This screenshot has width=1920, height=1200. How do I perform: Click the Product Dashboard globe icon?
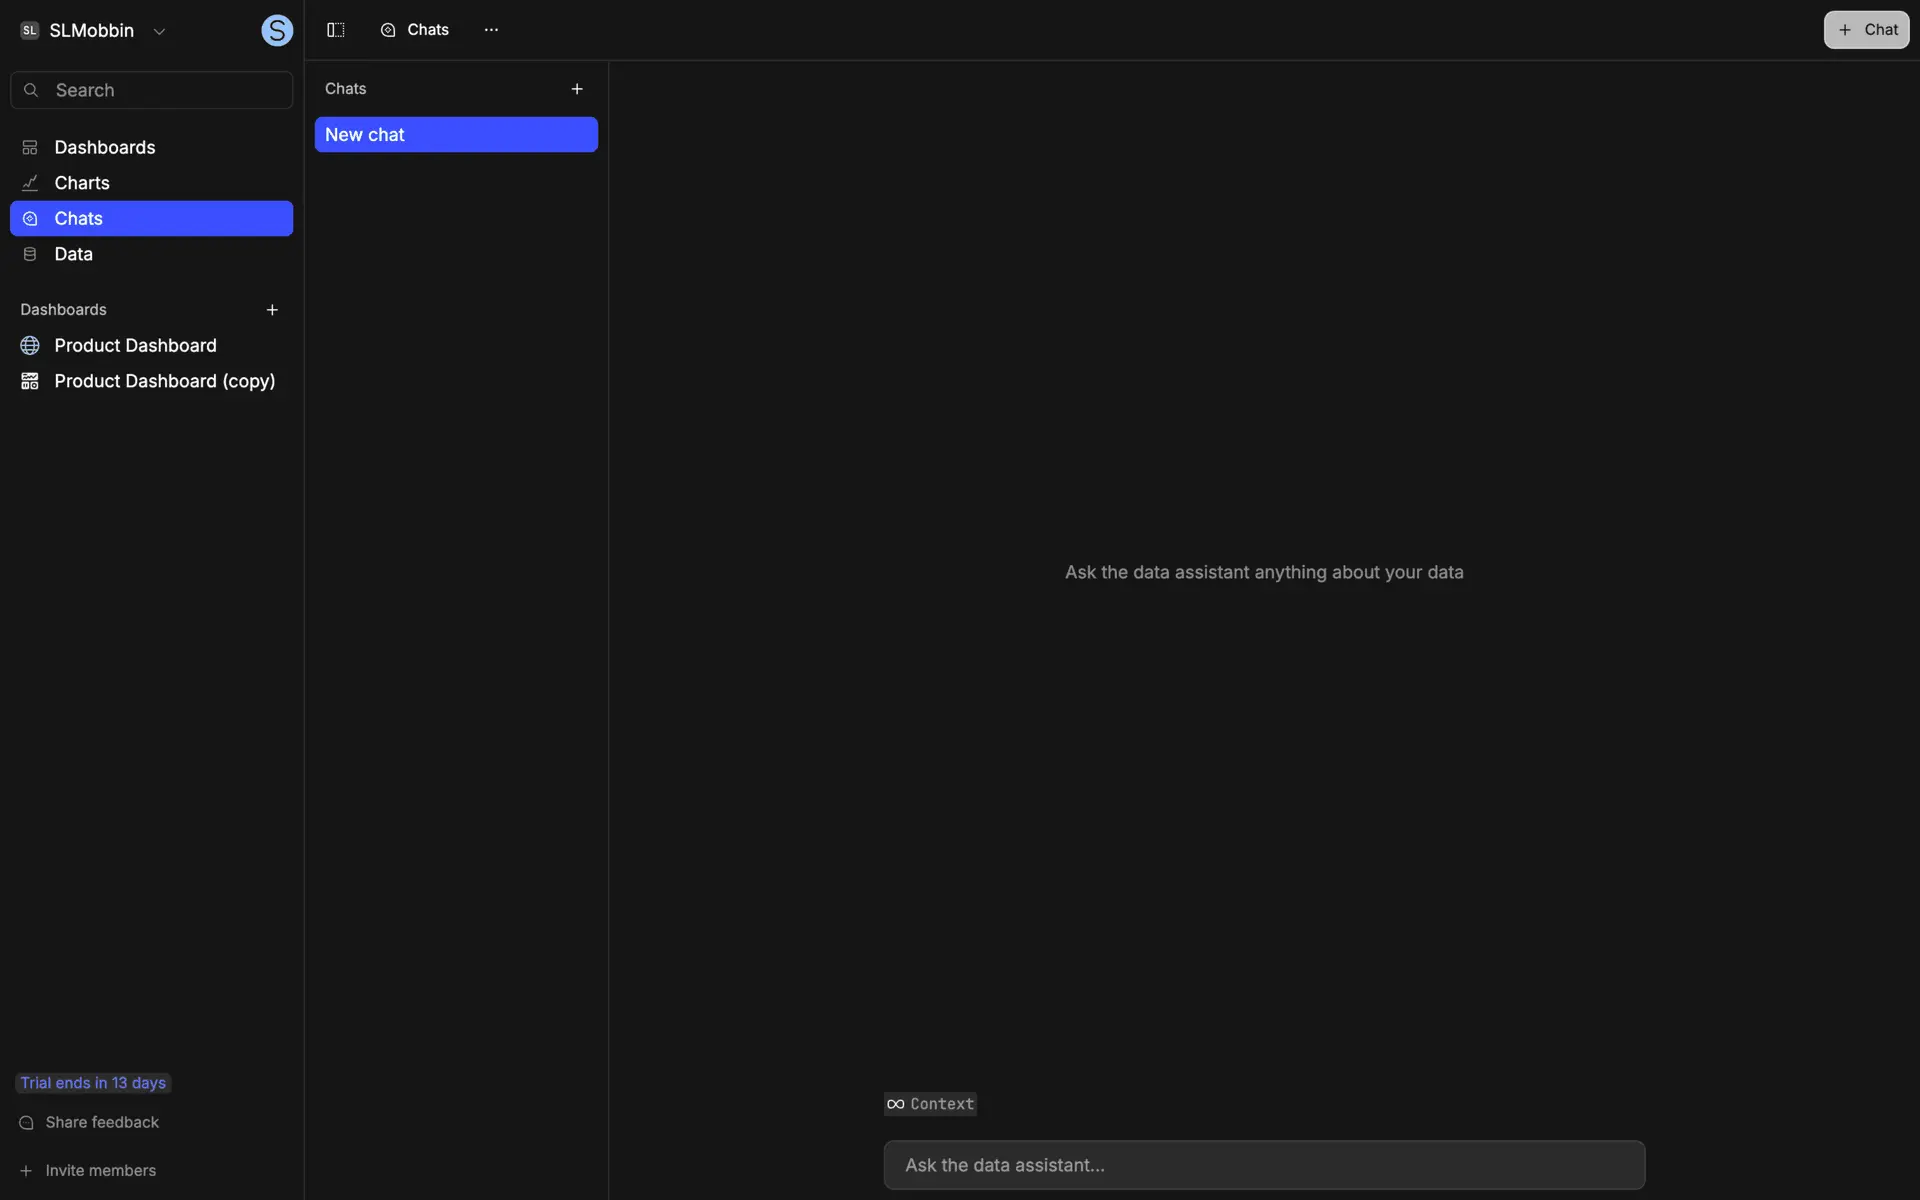coord(30,346)
